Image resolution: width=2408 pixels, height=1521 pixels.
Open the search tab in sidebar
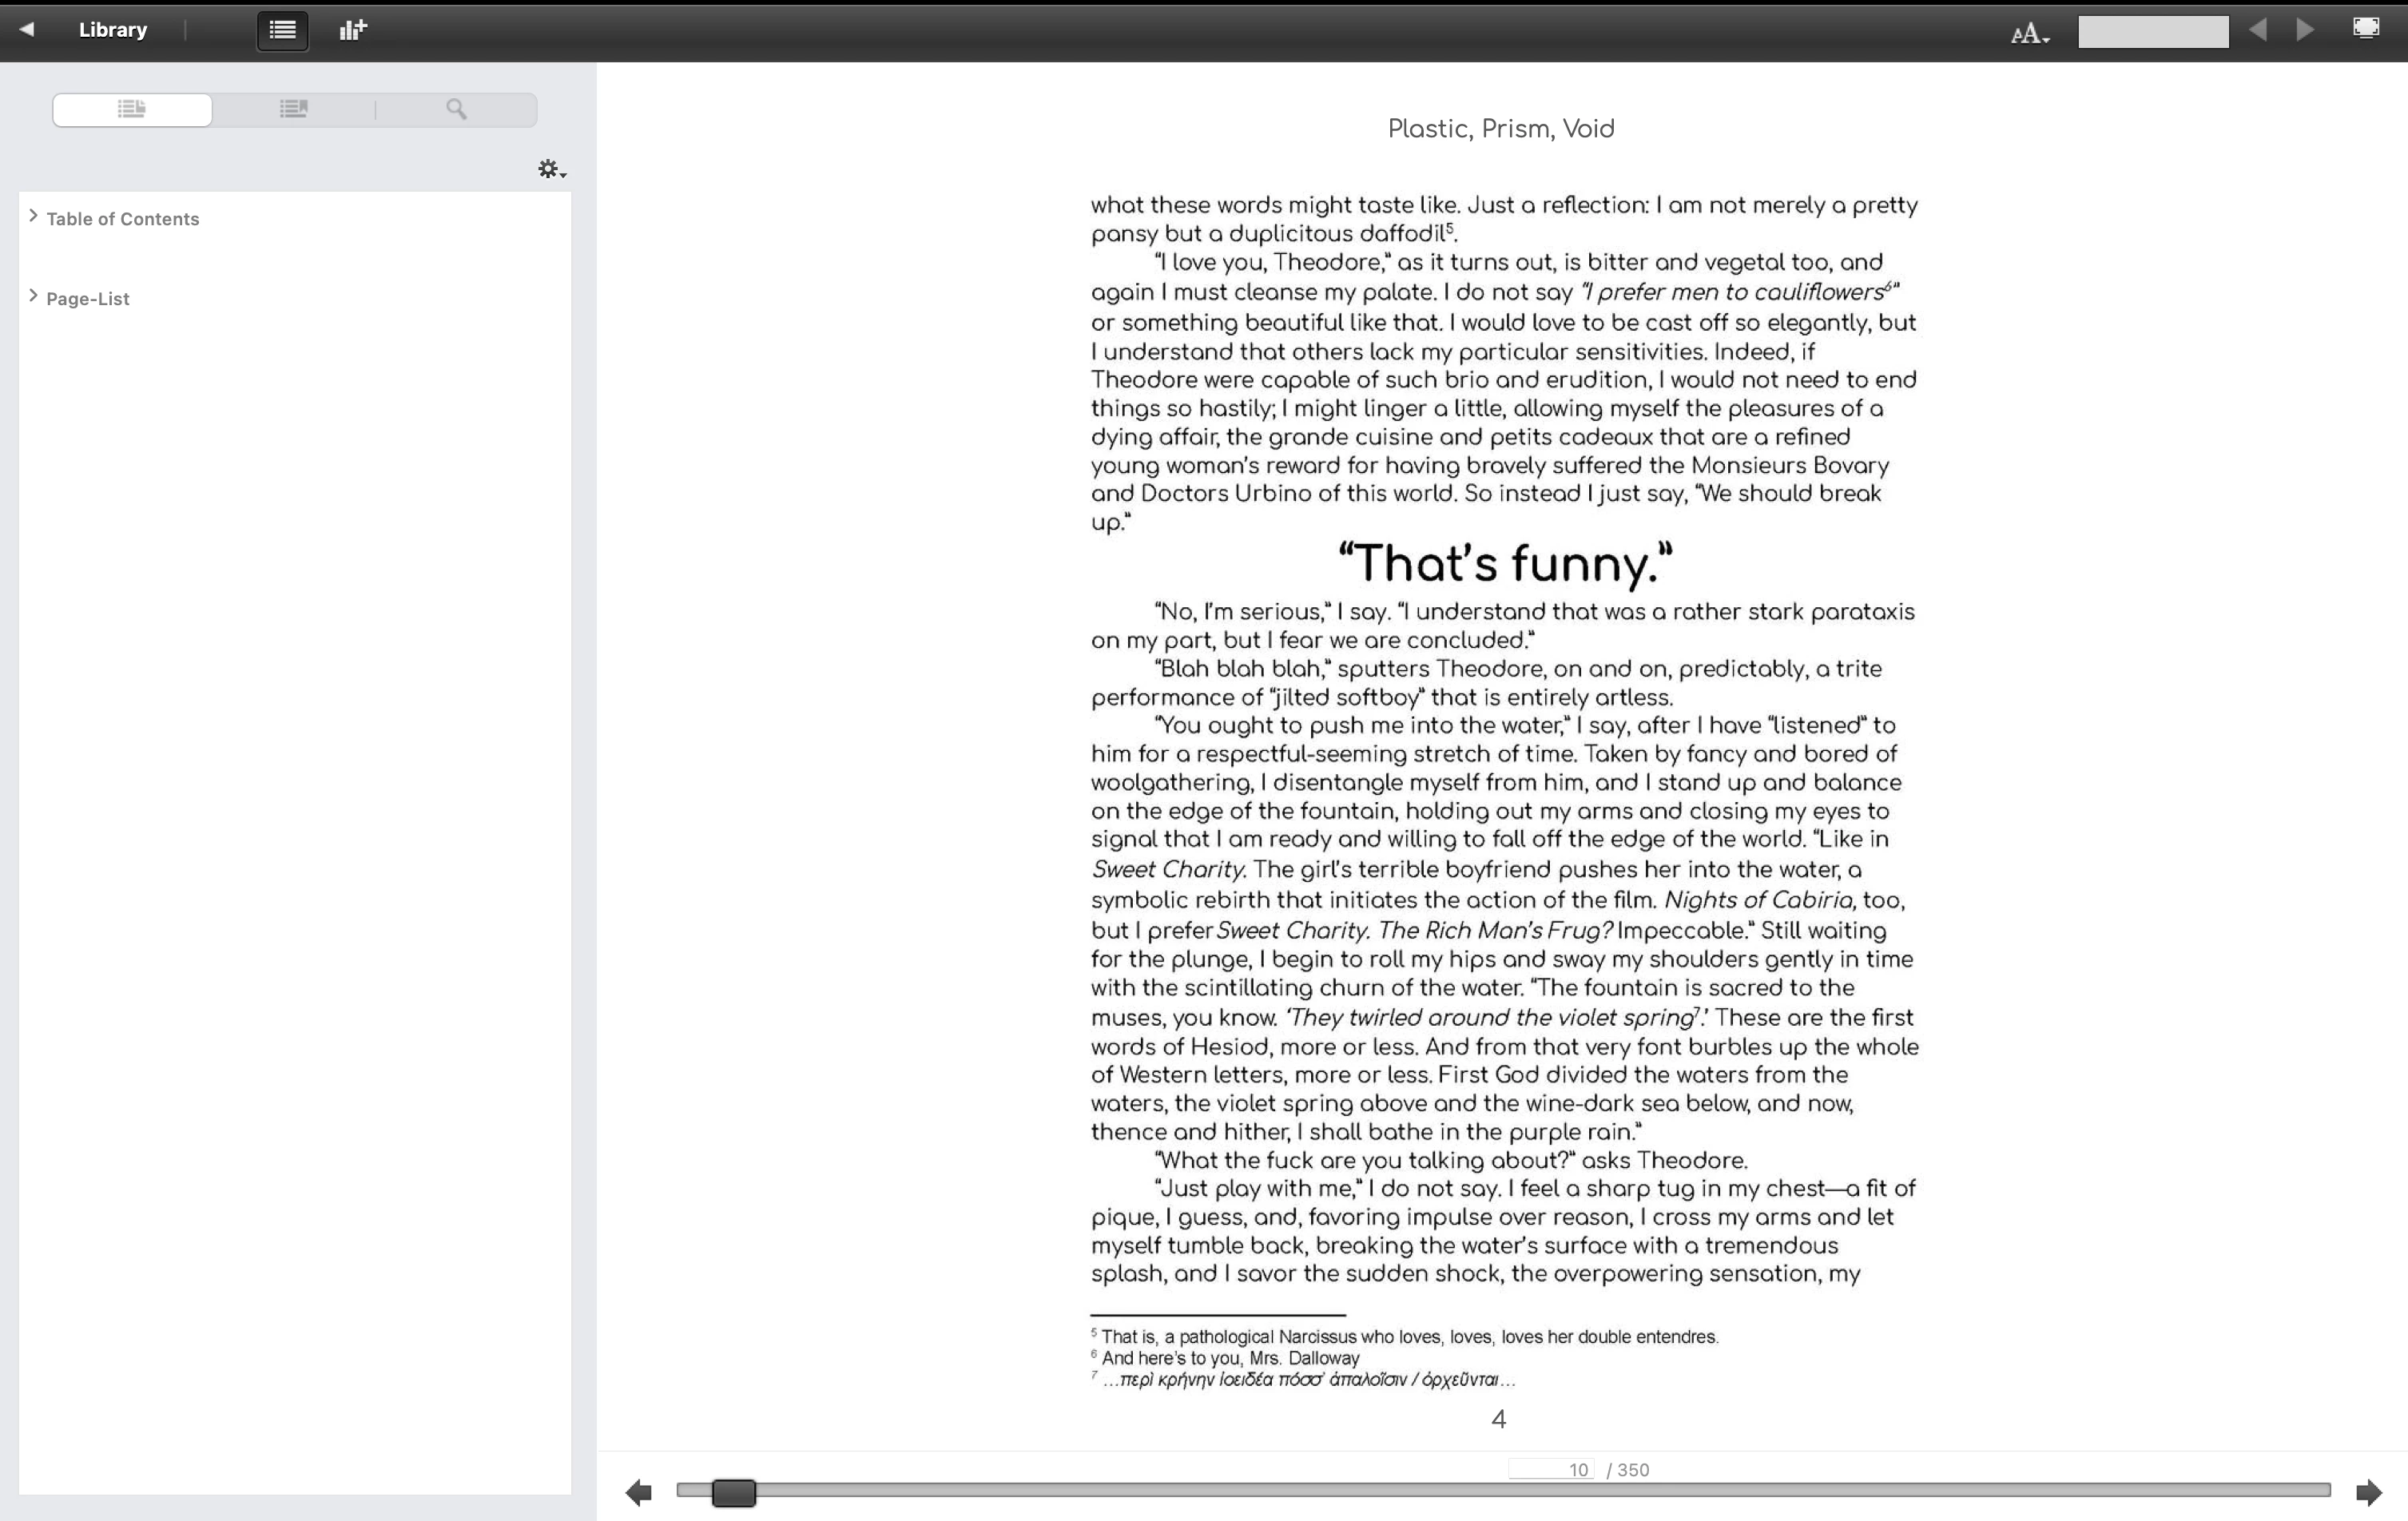456,109
